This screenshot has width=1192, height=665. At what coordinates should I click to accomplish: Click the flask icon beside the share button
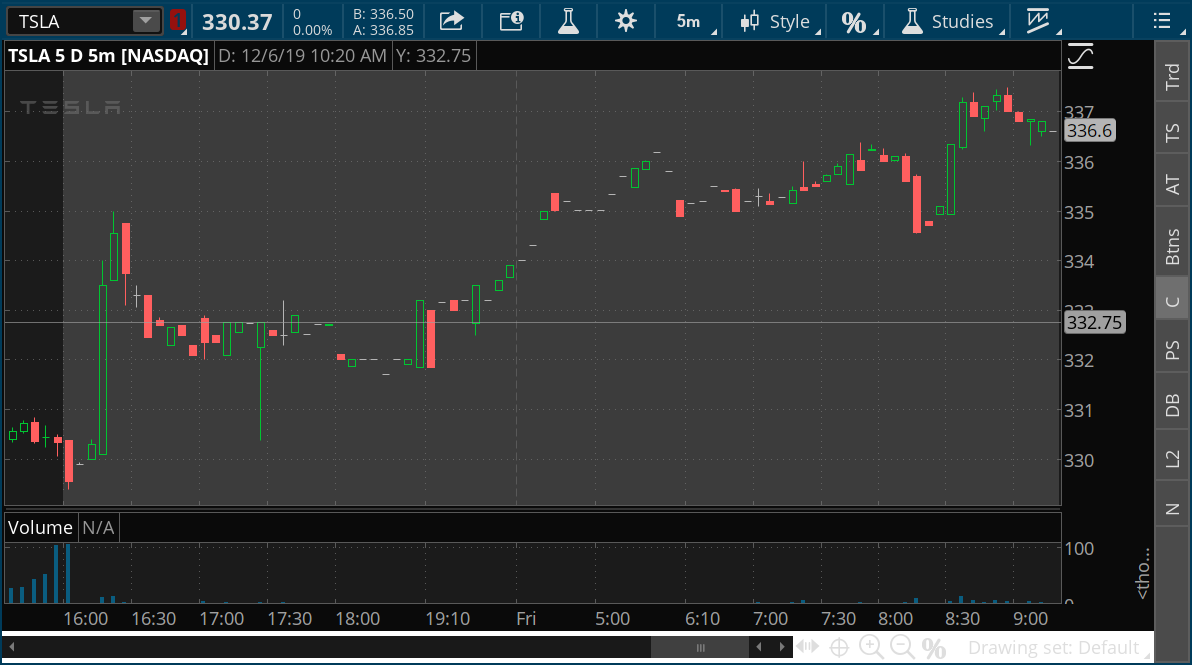(x=568, y=21)
